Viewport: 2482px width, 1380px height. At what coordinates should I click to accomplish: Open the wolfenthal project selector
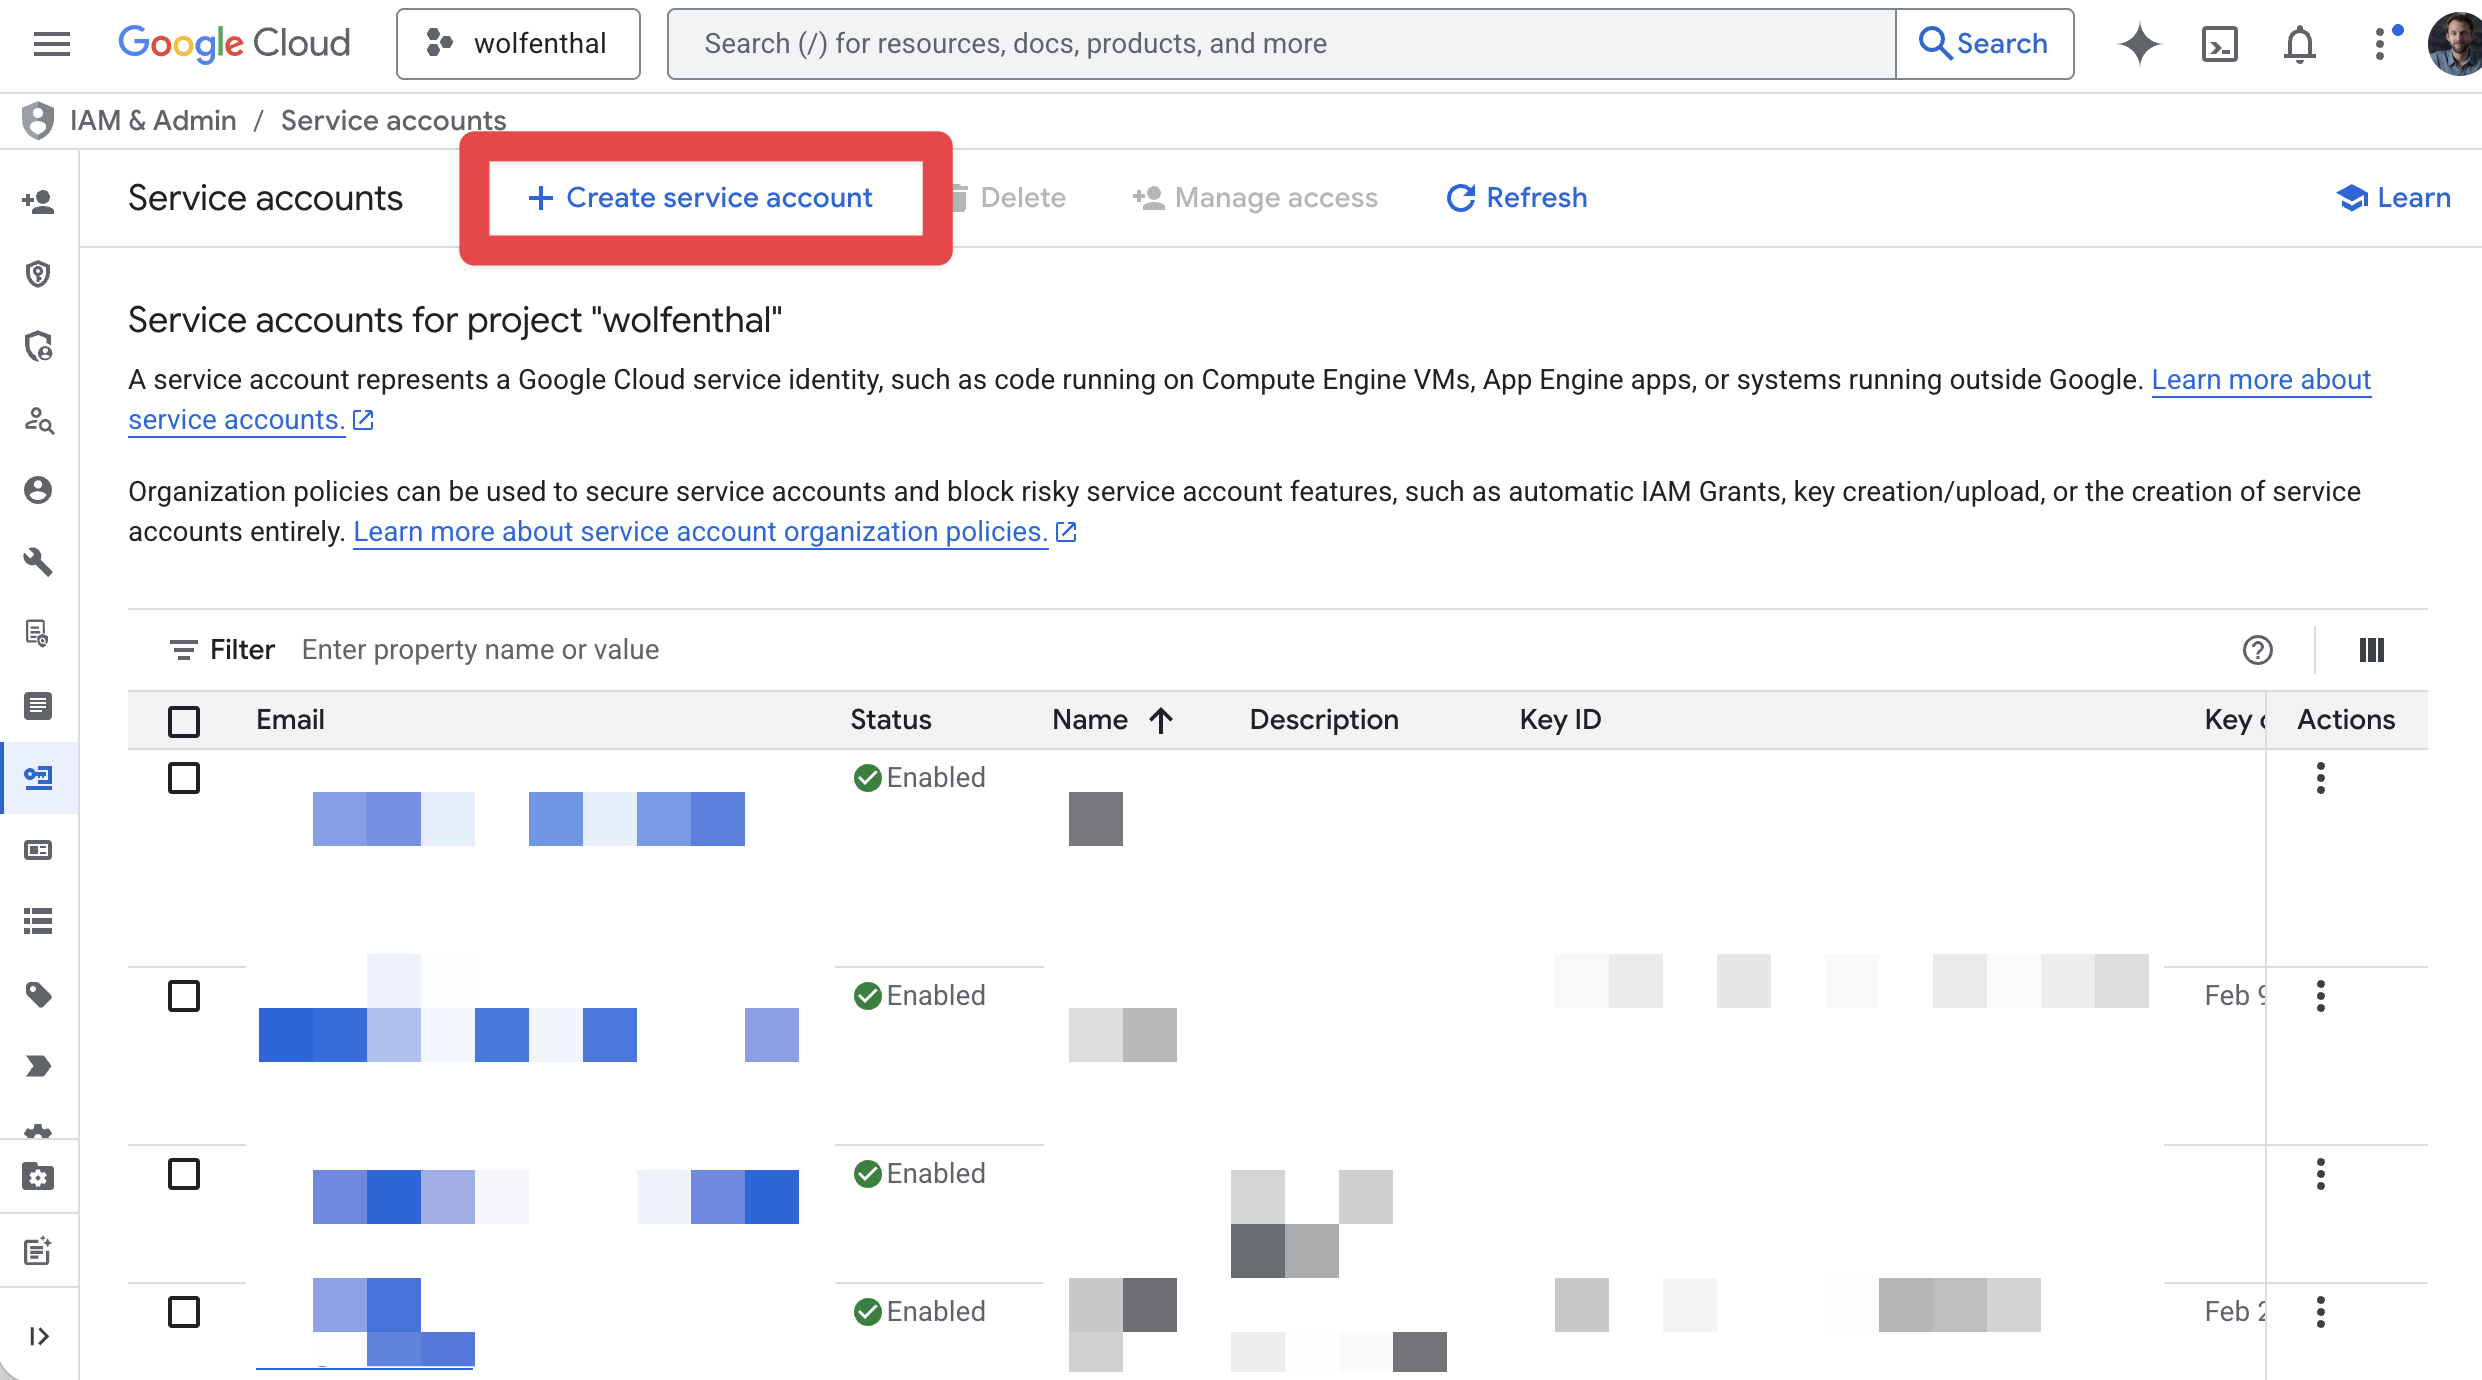tap(518, 44)
